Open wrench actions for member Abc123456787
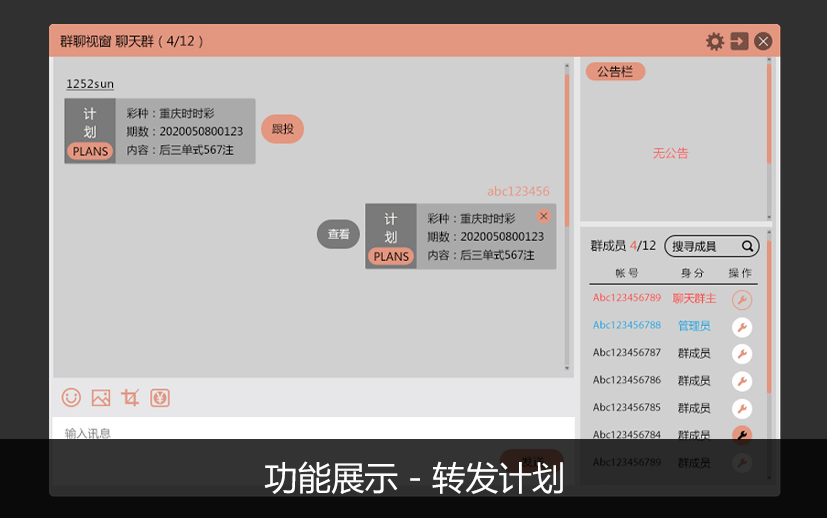The height and width of the screenshot is (518, 827). pos(741,354)
